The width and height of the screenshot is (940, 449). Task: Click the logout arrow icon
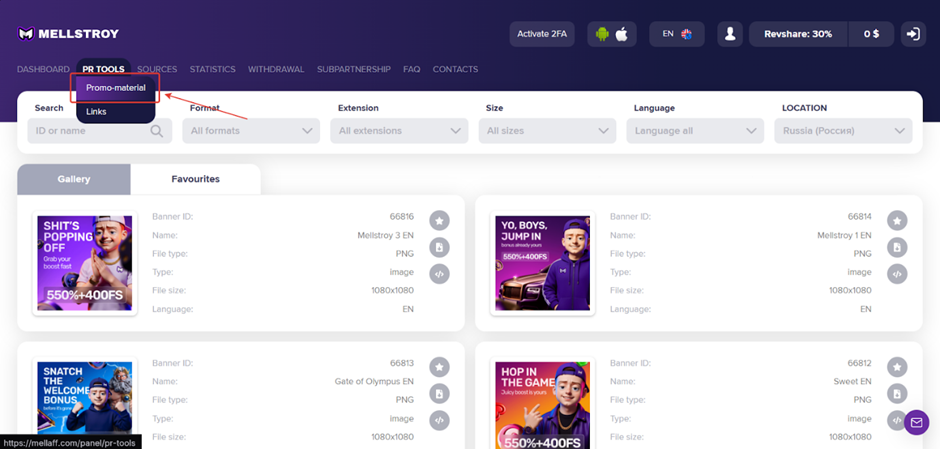coord(912,34)
